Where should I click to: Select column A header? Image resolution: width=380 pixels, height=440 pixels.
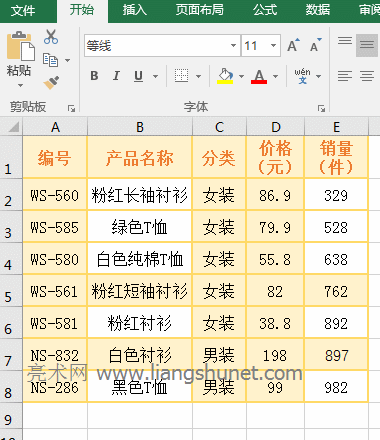[x=55, y=127]
